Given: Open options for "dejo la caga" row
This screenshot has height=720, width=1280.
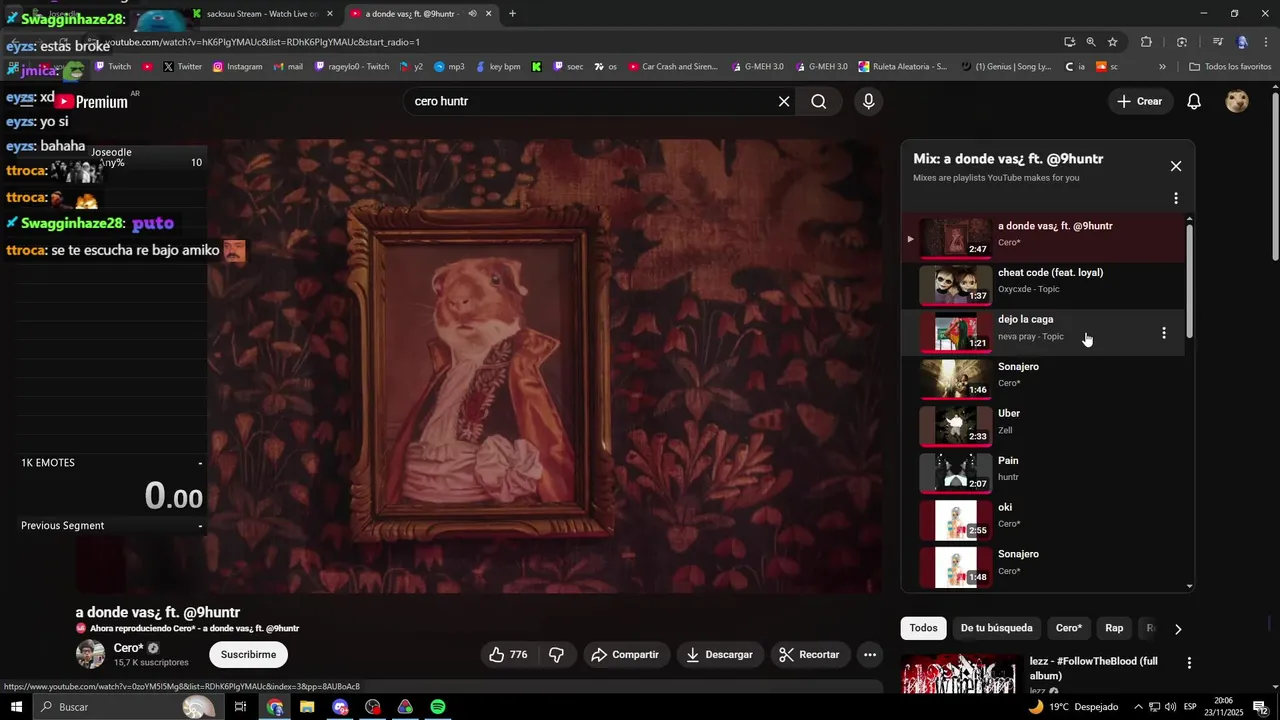Looking at the screenshot, I should click(x=1163, y=333).
